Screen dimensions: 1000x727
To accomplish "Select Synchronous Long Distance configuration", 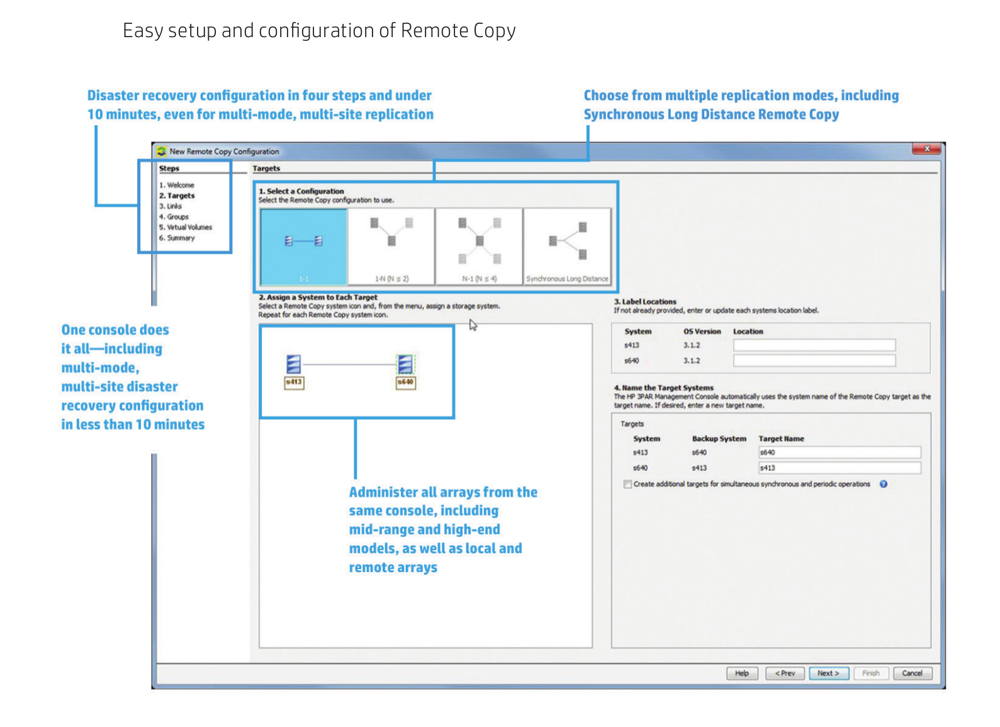I will (567, 246).
